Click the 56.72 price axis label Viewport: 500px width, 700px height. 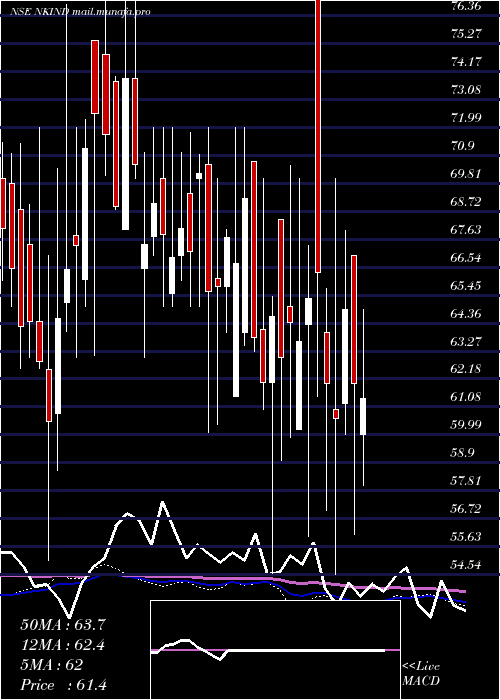[x=466, y=509]
